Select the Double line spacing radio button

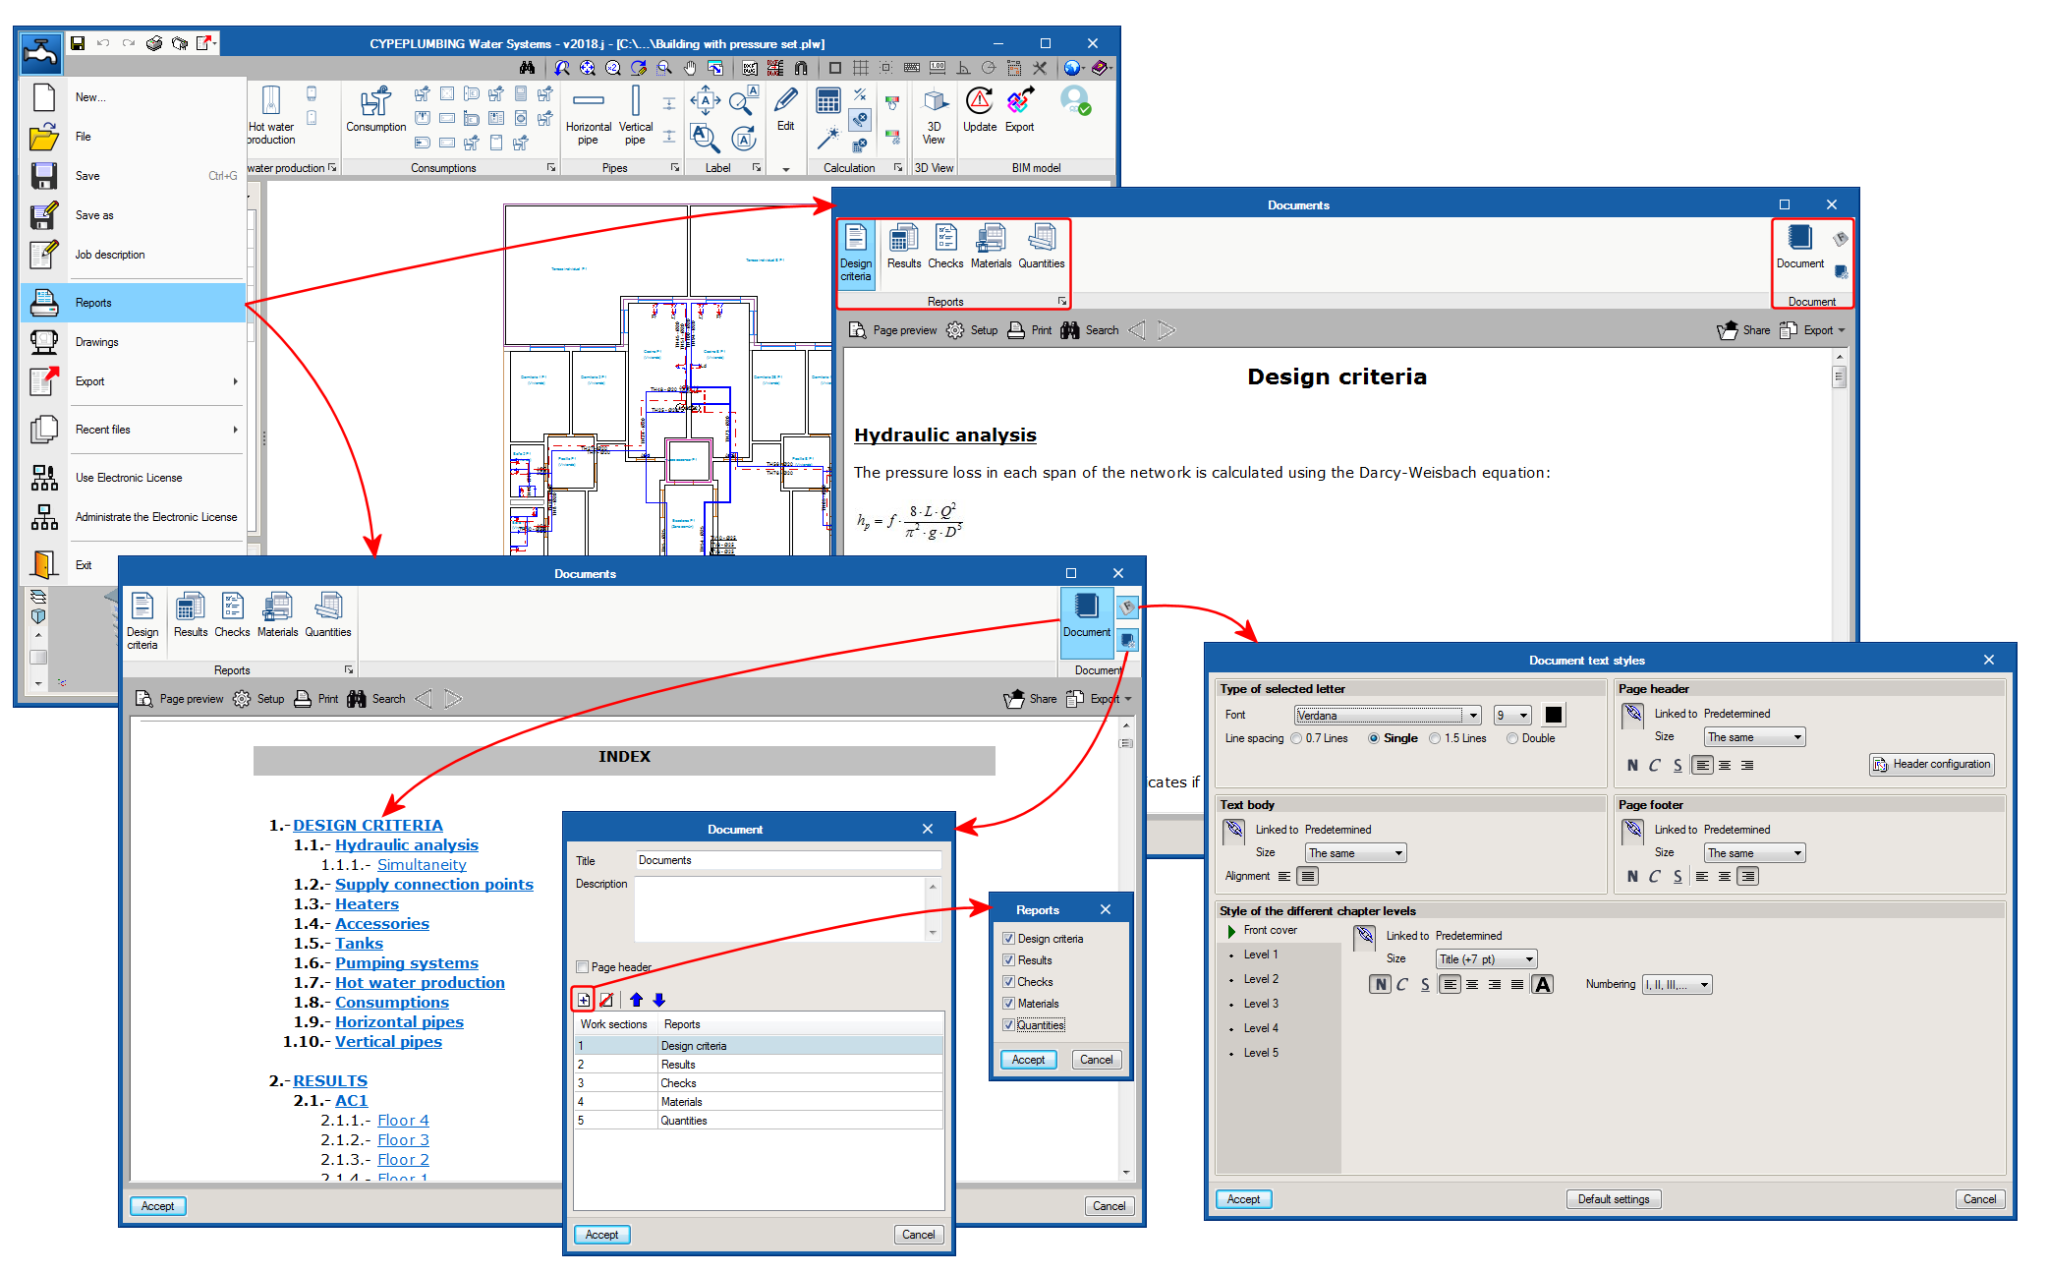point(1513,738)
